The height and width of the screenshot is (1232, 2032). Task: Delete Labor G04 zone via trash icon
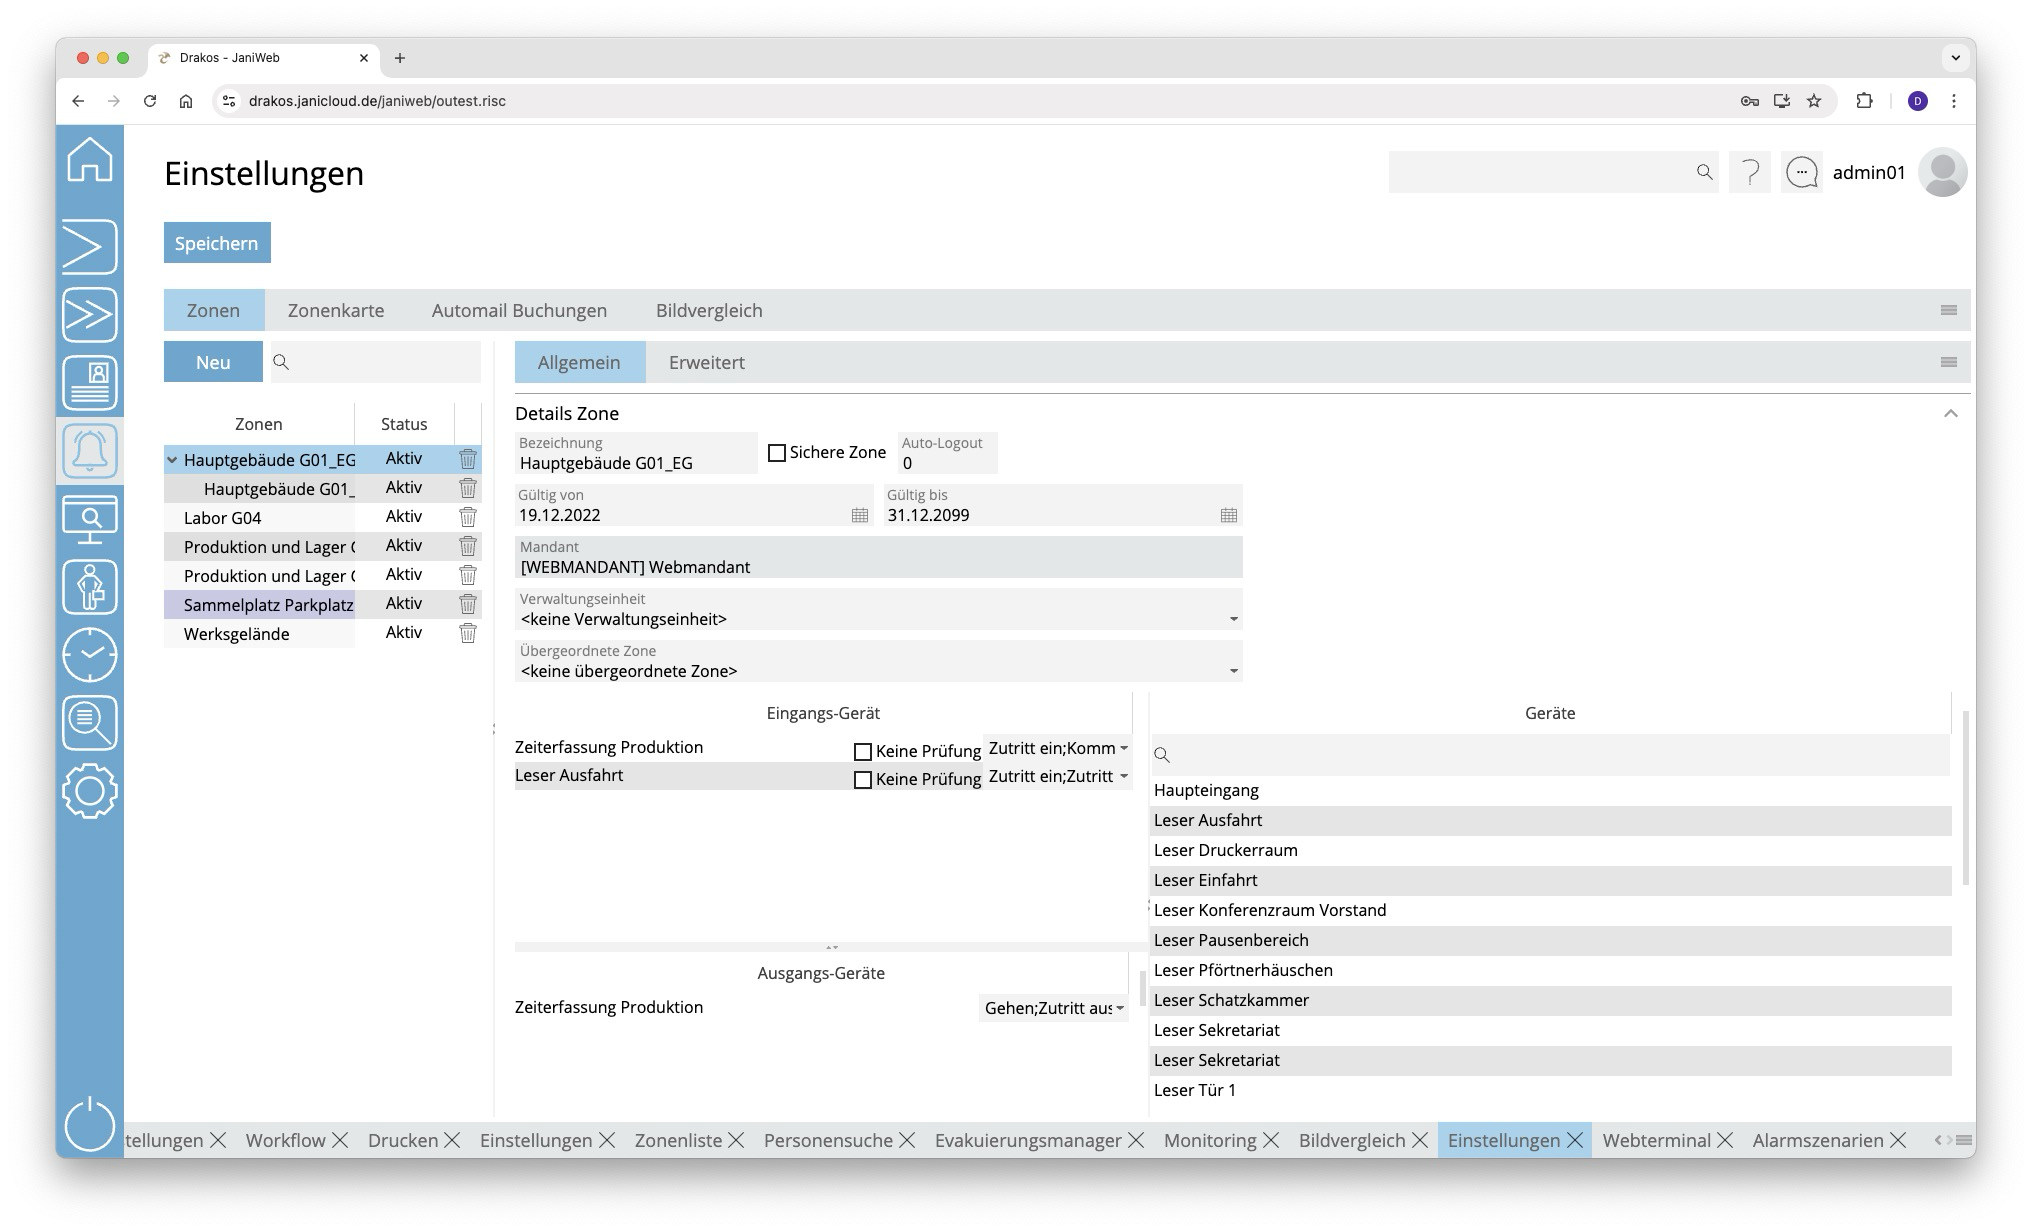pyautogui.click(x=467, y=517)
